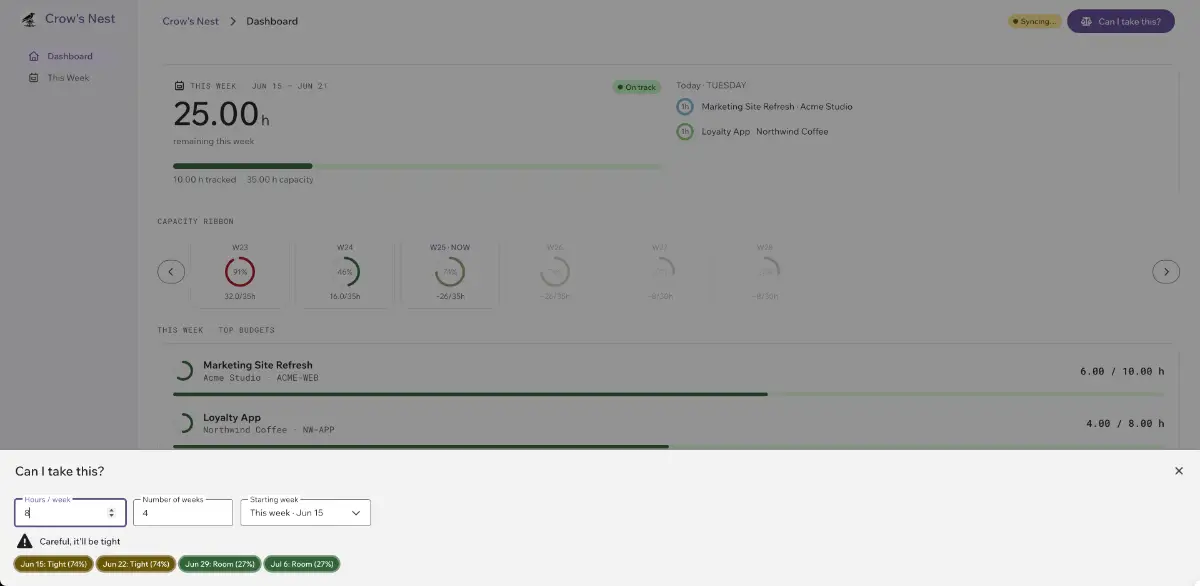This screenshot has width=1200, height=586.
Task: Close the Can I take this panel
Action: point(1178,471)
